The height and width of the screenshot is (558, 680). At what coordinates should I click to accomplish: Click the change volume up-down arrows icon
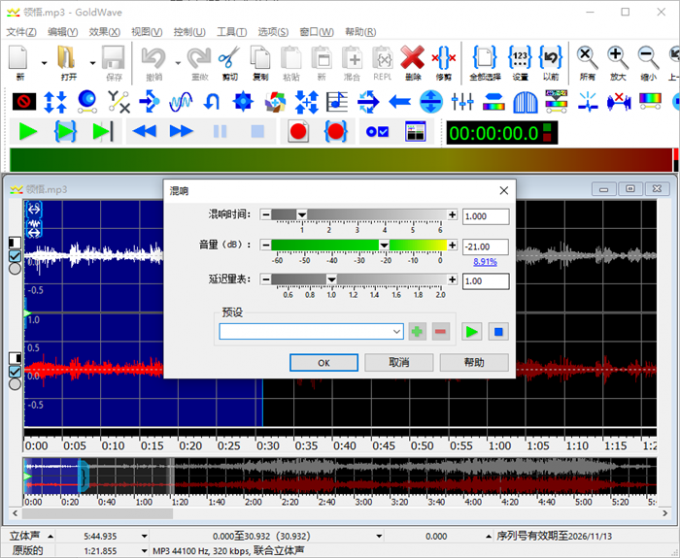click(x=56, y=102)
